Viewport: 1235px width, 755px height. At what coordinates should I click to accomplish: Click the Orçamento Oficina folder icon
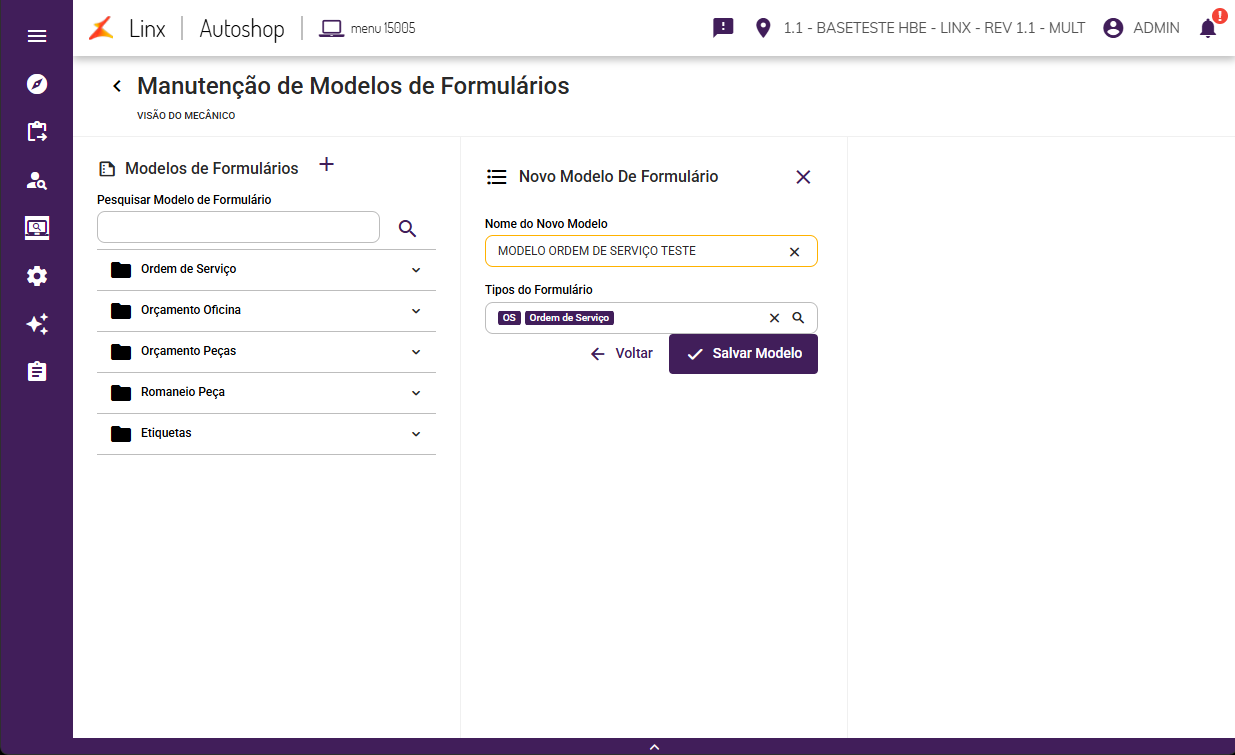click(121, 310)
